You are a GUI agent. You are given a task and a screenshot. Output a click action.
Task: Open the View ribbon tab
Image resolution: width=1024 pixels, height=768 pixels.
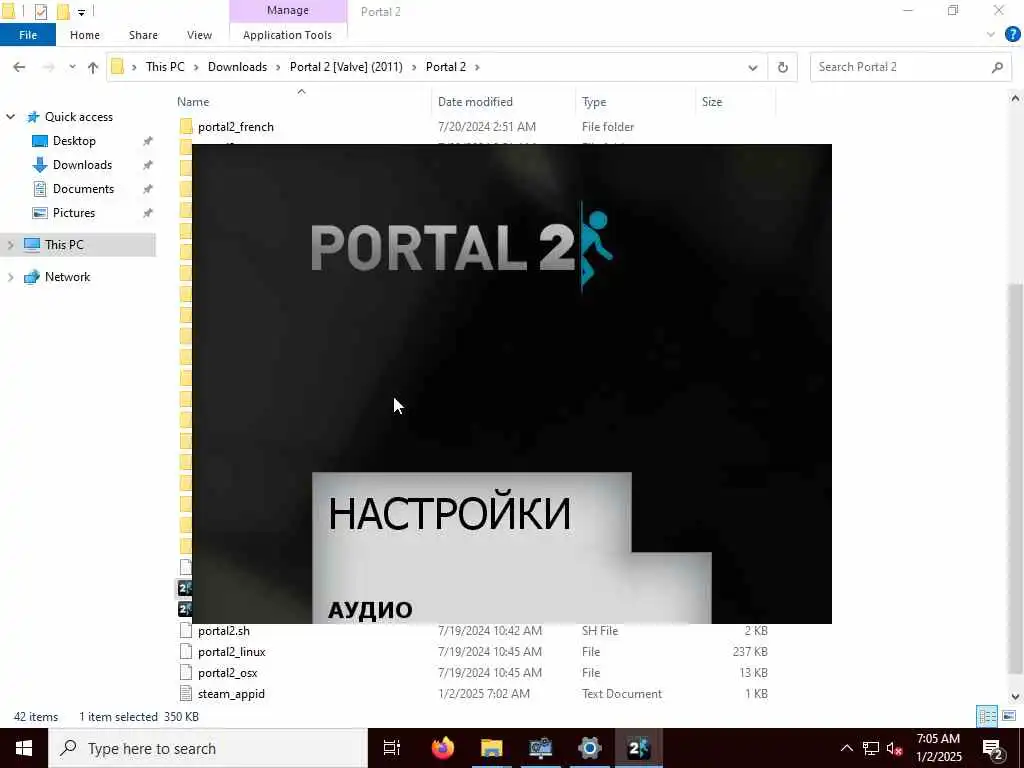coord(199,35)
